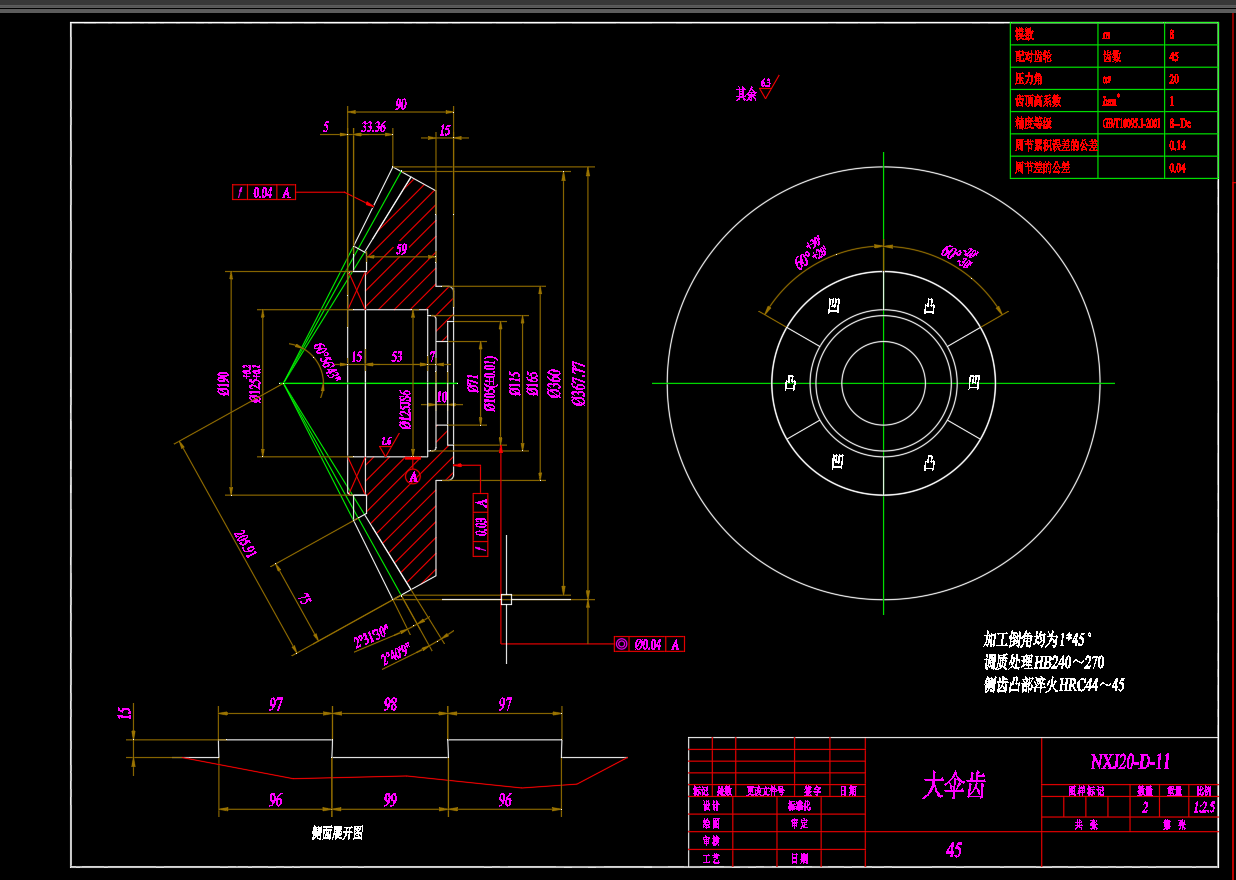Click the 配对齿轮 cell in the gear table
Screen dimensions: 1236x880
1033,56
